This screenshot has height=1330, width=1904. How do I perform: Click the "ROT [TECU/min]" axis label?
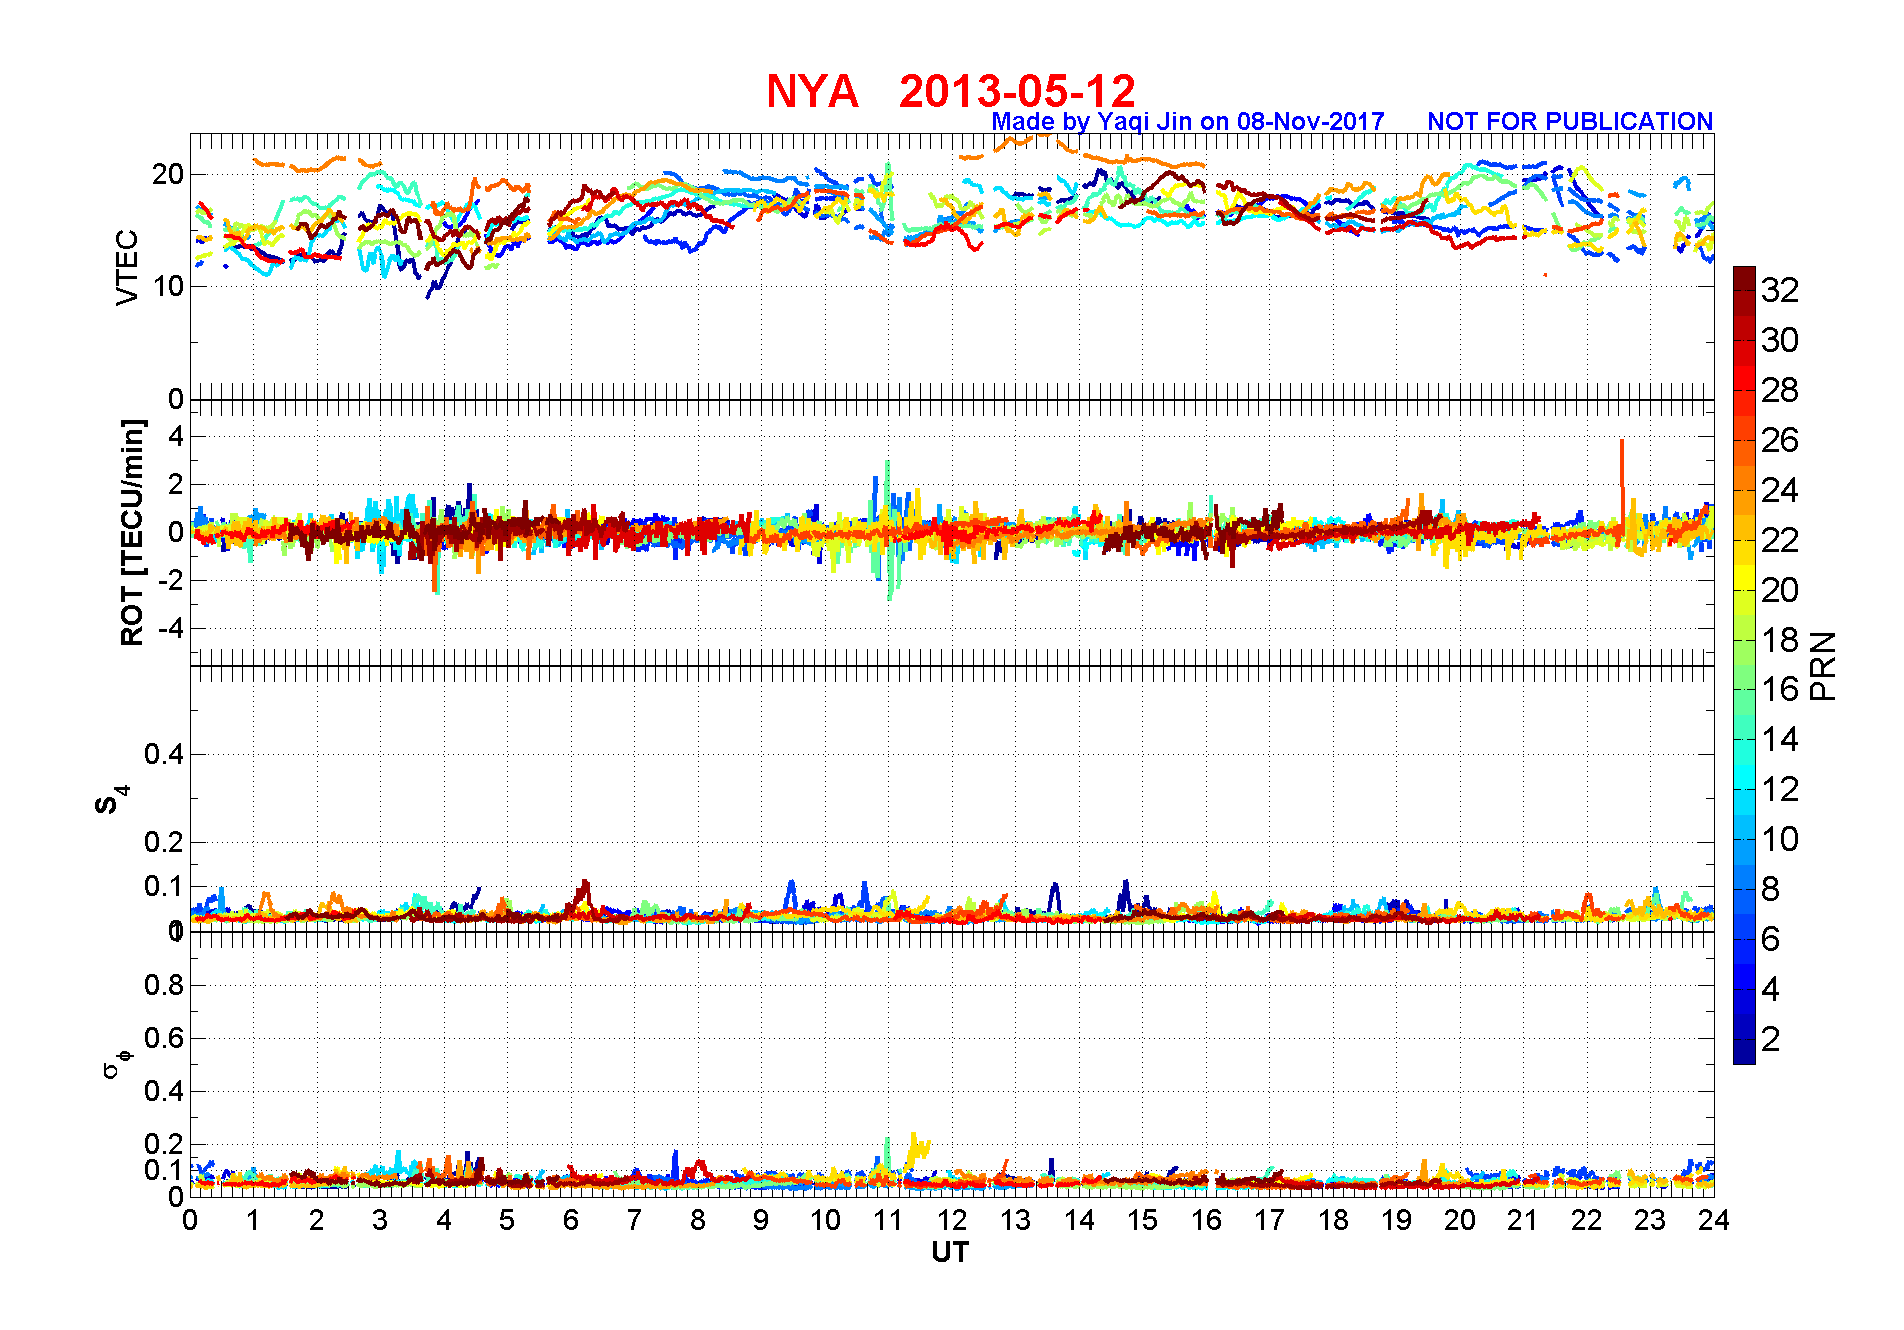pyautogui.click(x=132, y=532)
